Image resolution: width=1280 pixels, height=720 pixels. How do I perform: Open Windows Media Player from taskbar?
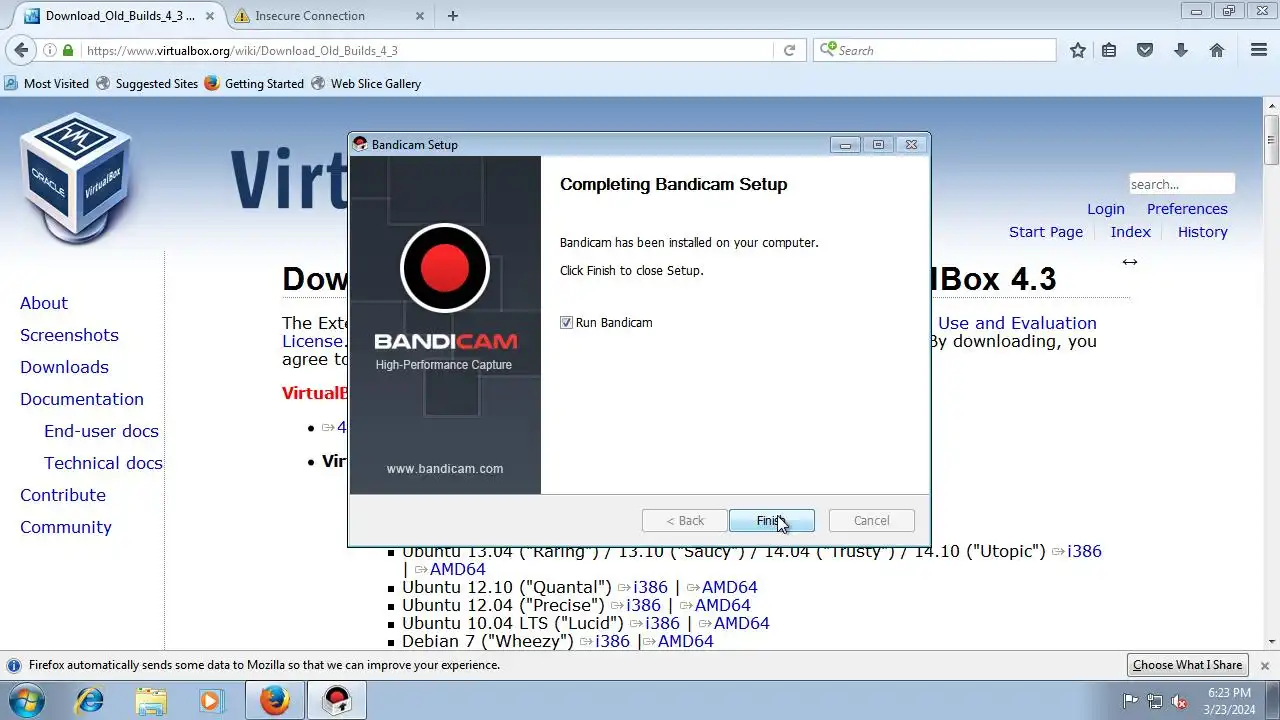click(x=211, y=701)
